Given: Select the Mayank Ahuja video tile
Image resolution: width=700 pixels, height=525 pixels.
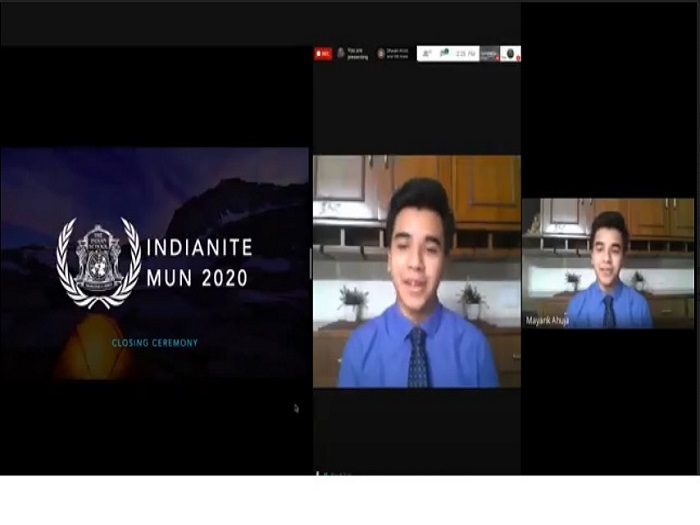Looking at the screenshot, I should [608, 263].
